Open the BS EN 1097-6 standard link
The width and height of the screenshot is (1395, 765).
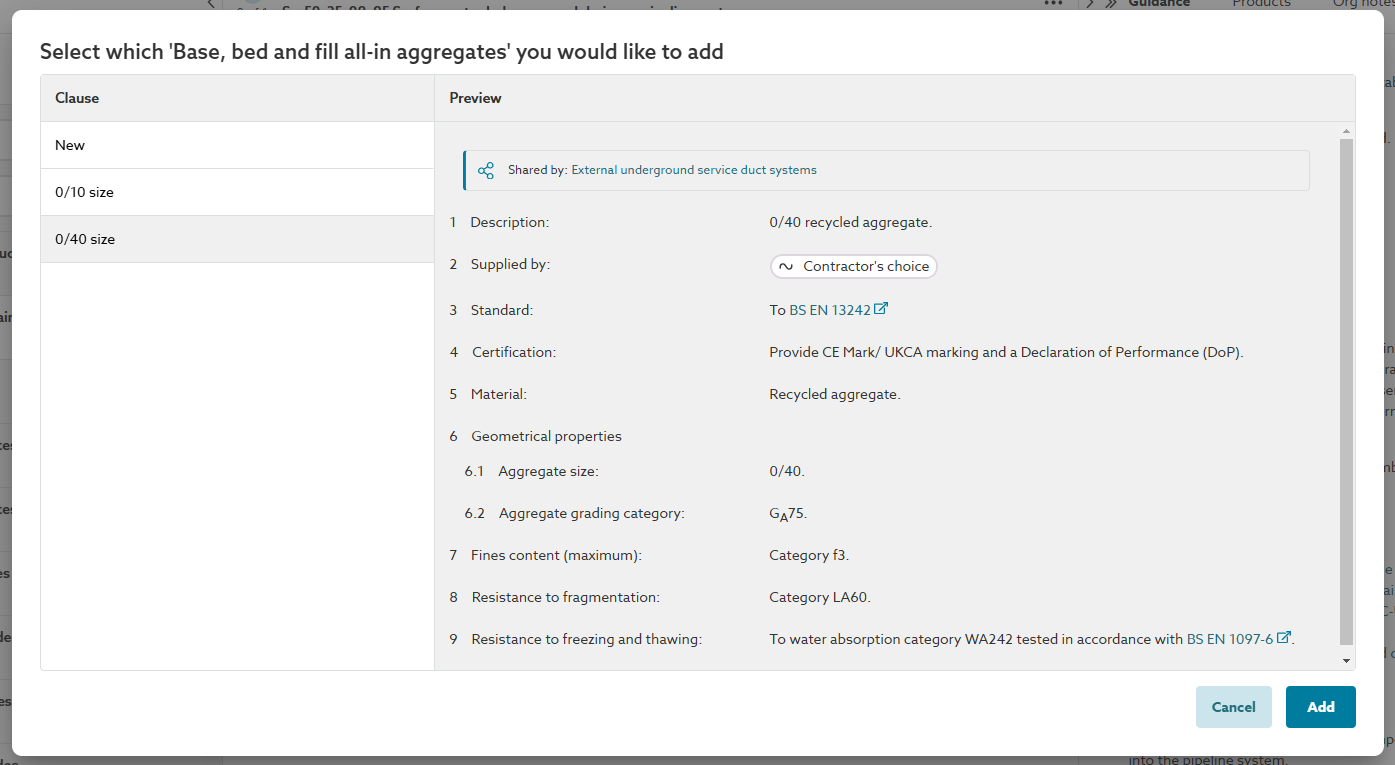point(1229,639)
